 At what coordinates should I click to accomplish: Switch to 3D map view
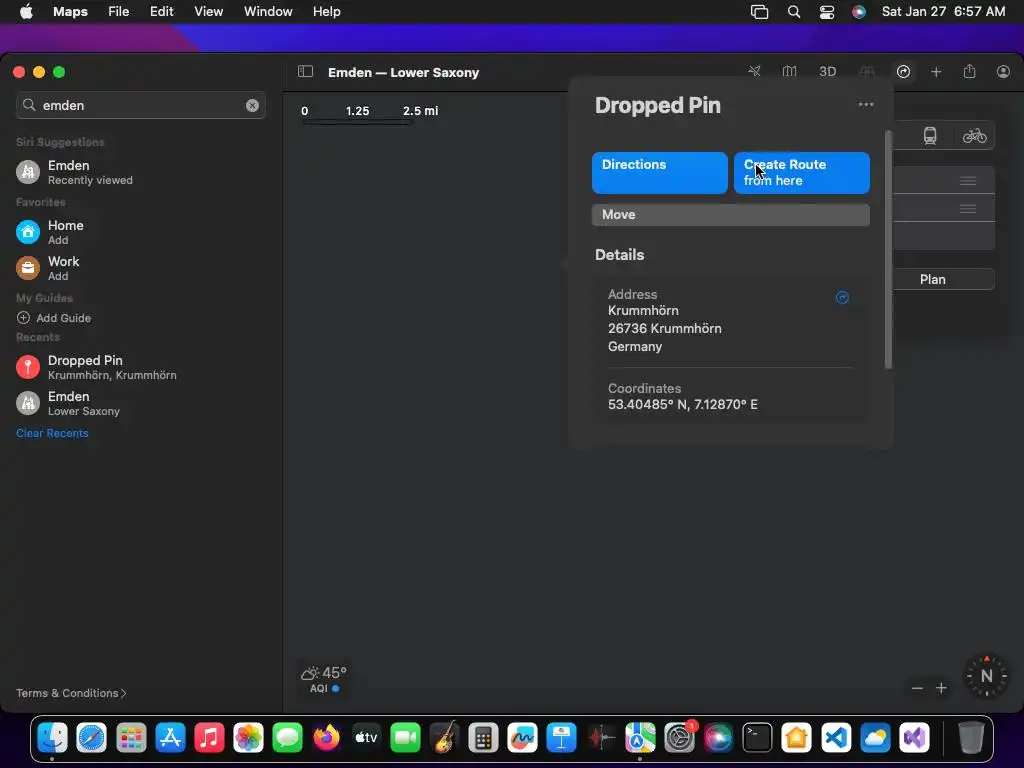tap(827, 72)
